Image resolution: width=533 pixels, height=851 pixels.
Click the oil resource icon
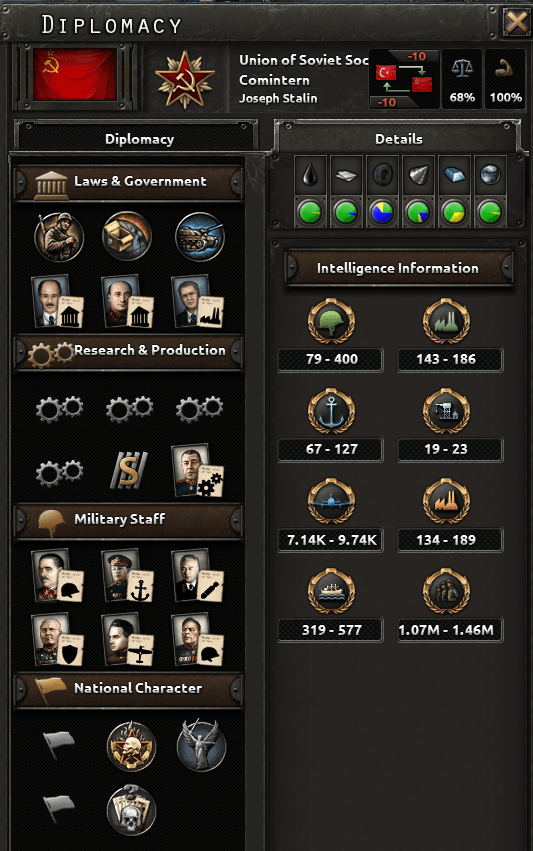310,175
